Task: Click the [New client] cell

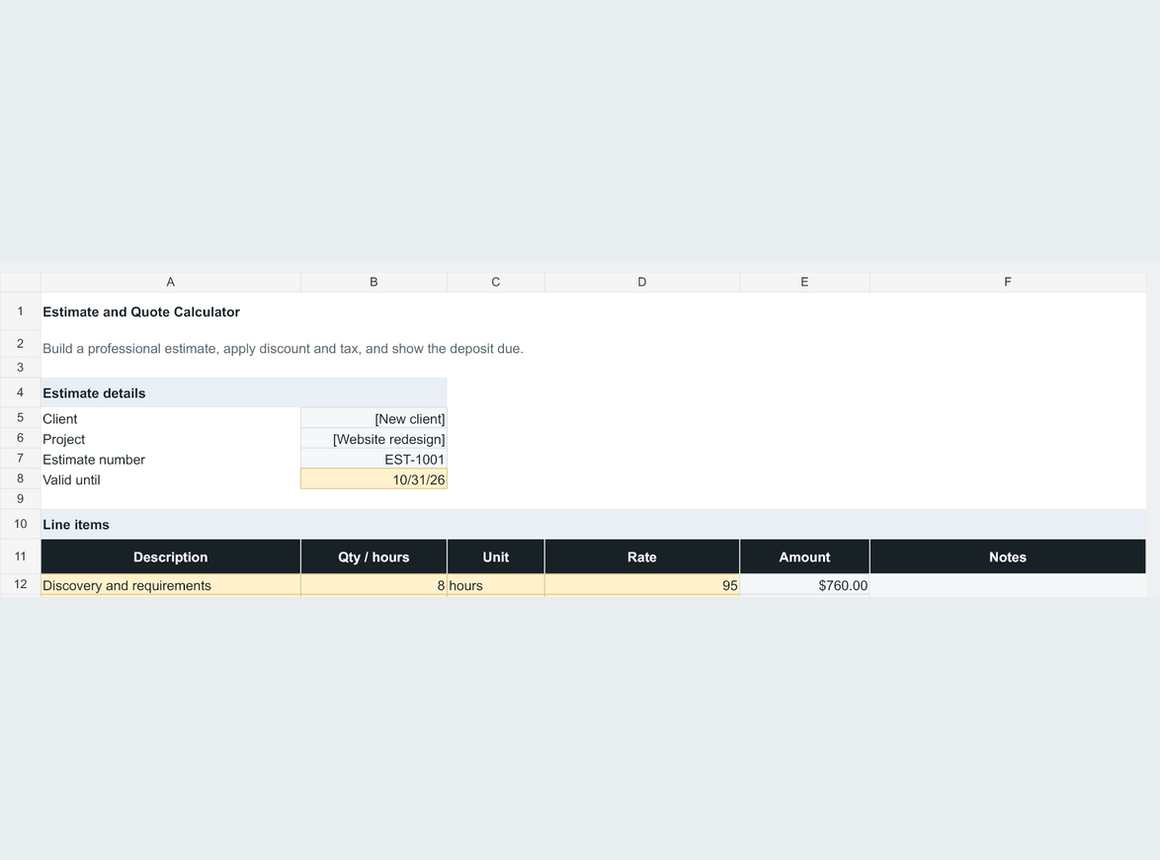Action: coord(374,418)
